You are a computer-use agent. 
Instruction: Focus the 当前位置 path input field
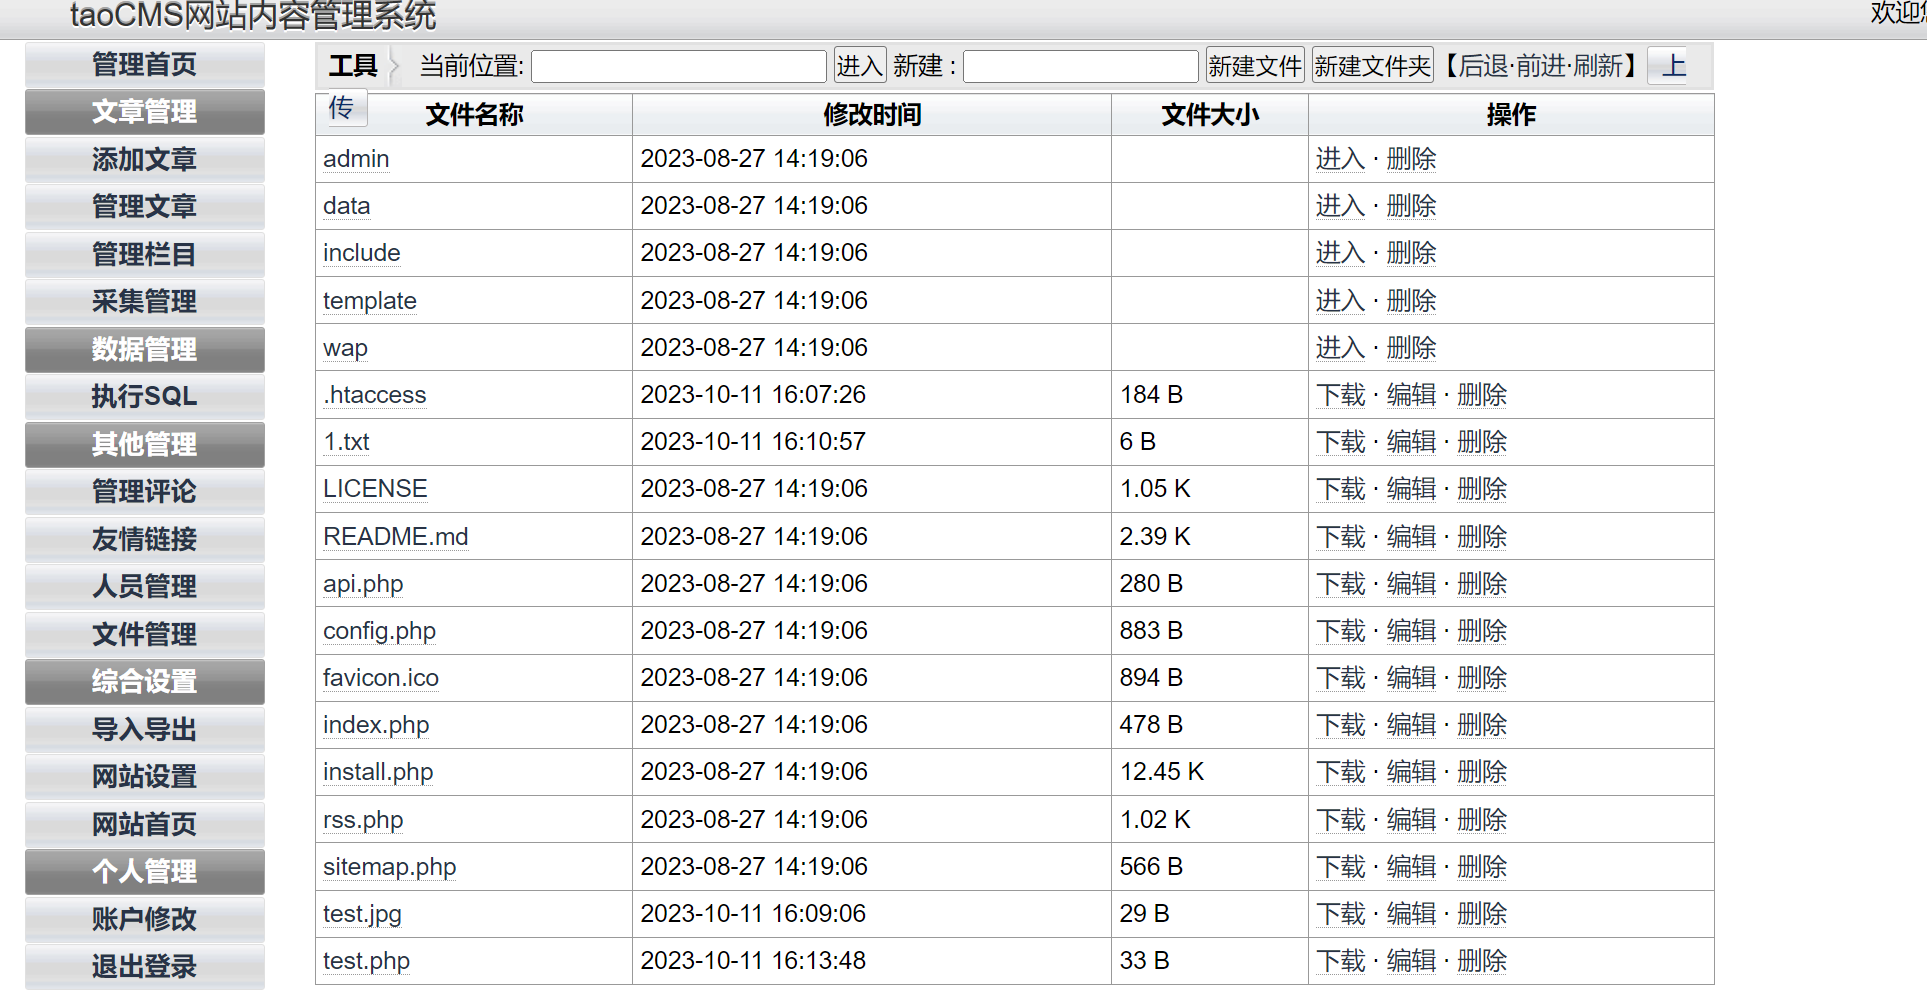[x=678, y=67]
